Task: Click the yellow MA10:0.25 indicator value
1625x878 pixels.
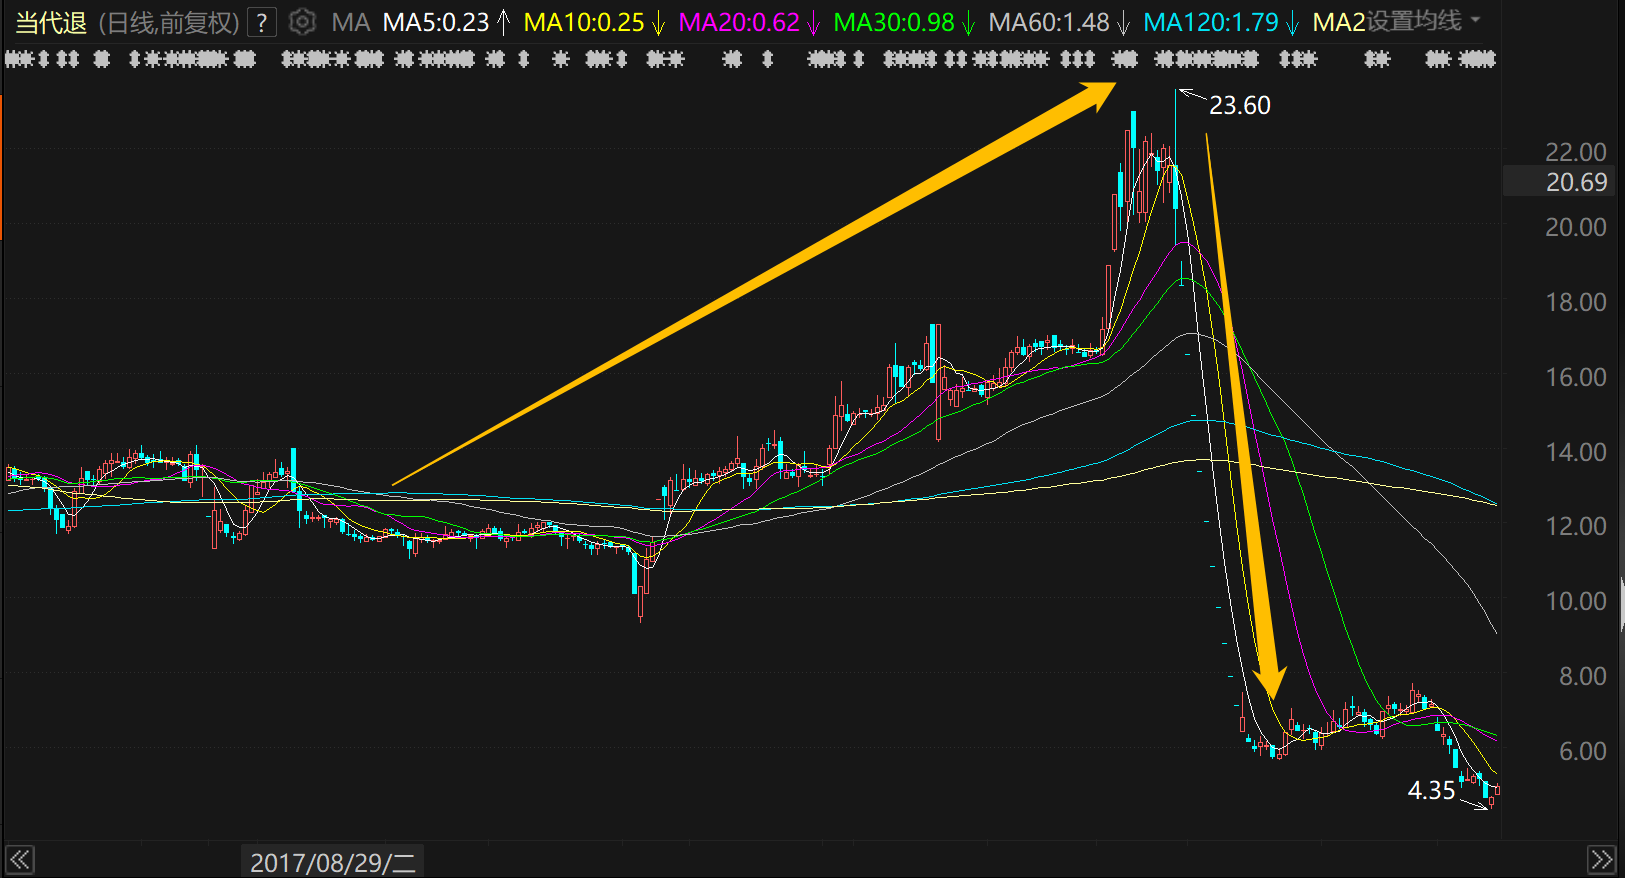Action: click(x=584, y=22)
